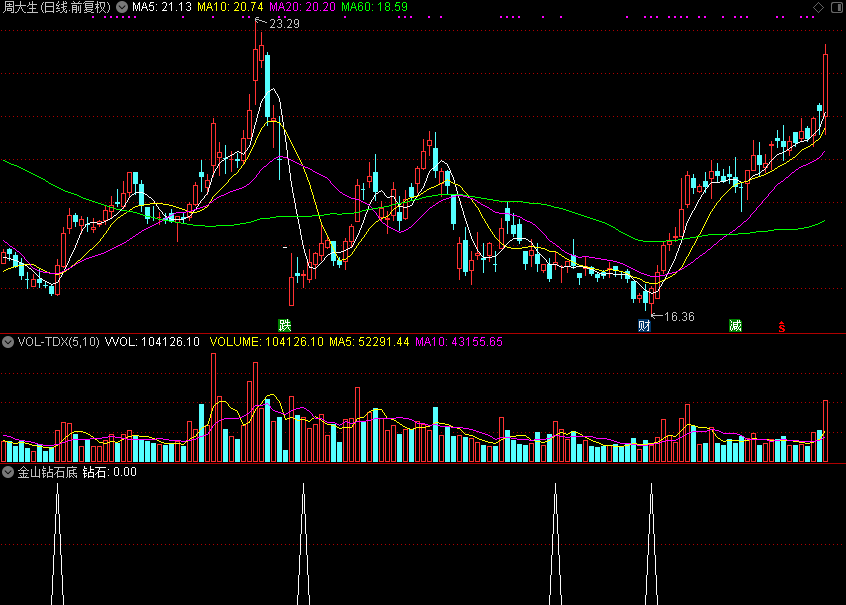Click the 16.36 low price label
This screenshot has width=846, height=605.
pos(679,317)
